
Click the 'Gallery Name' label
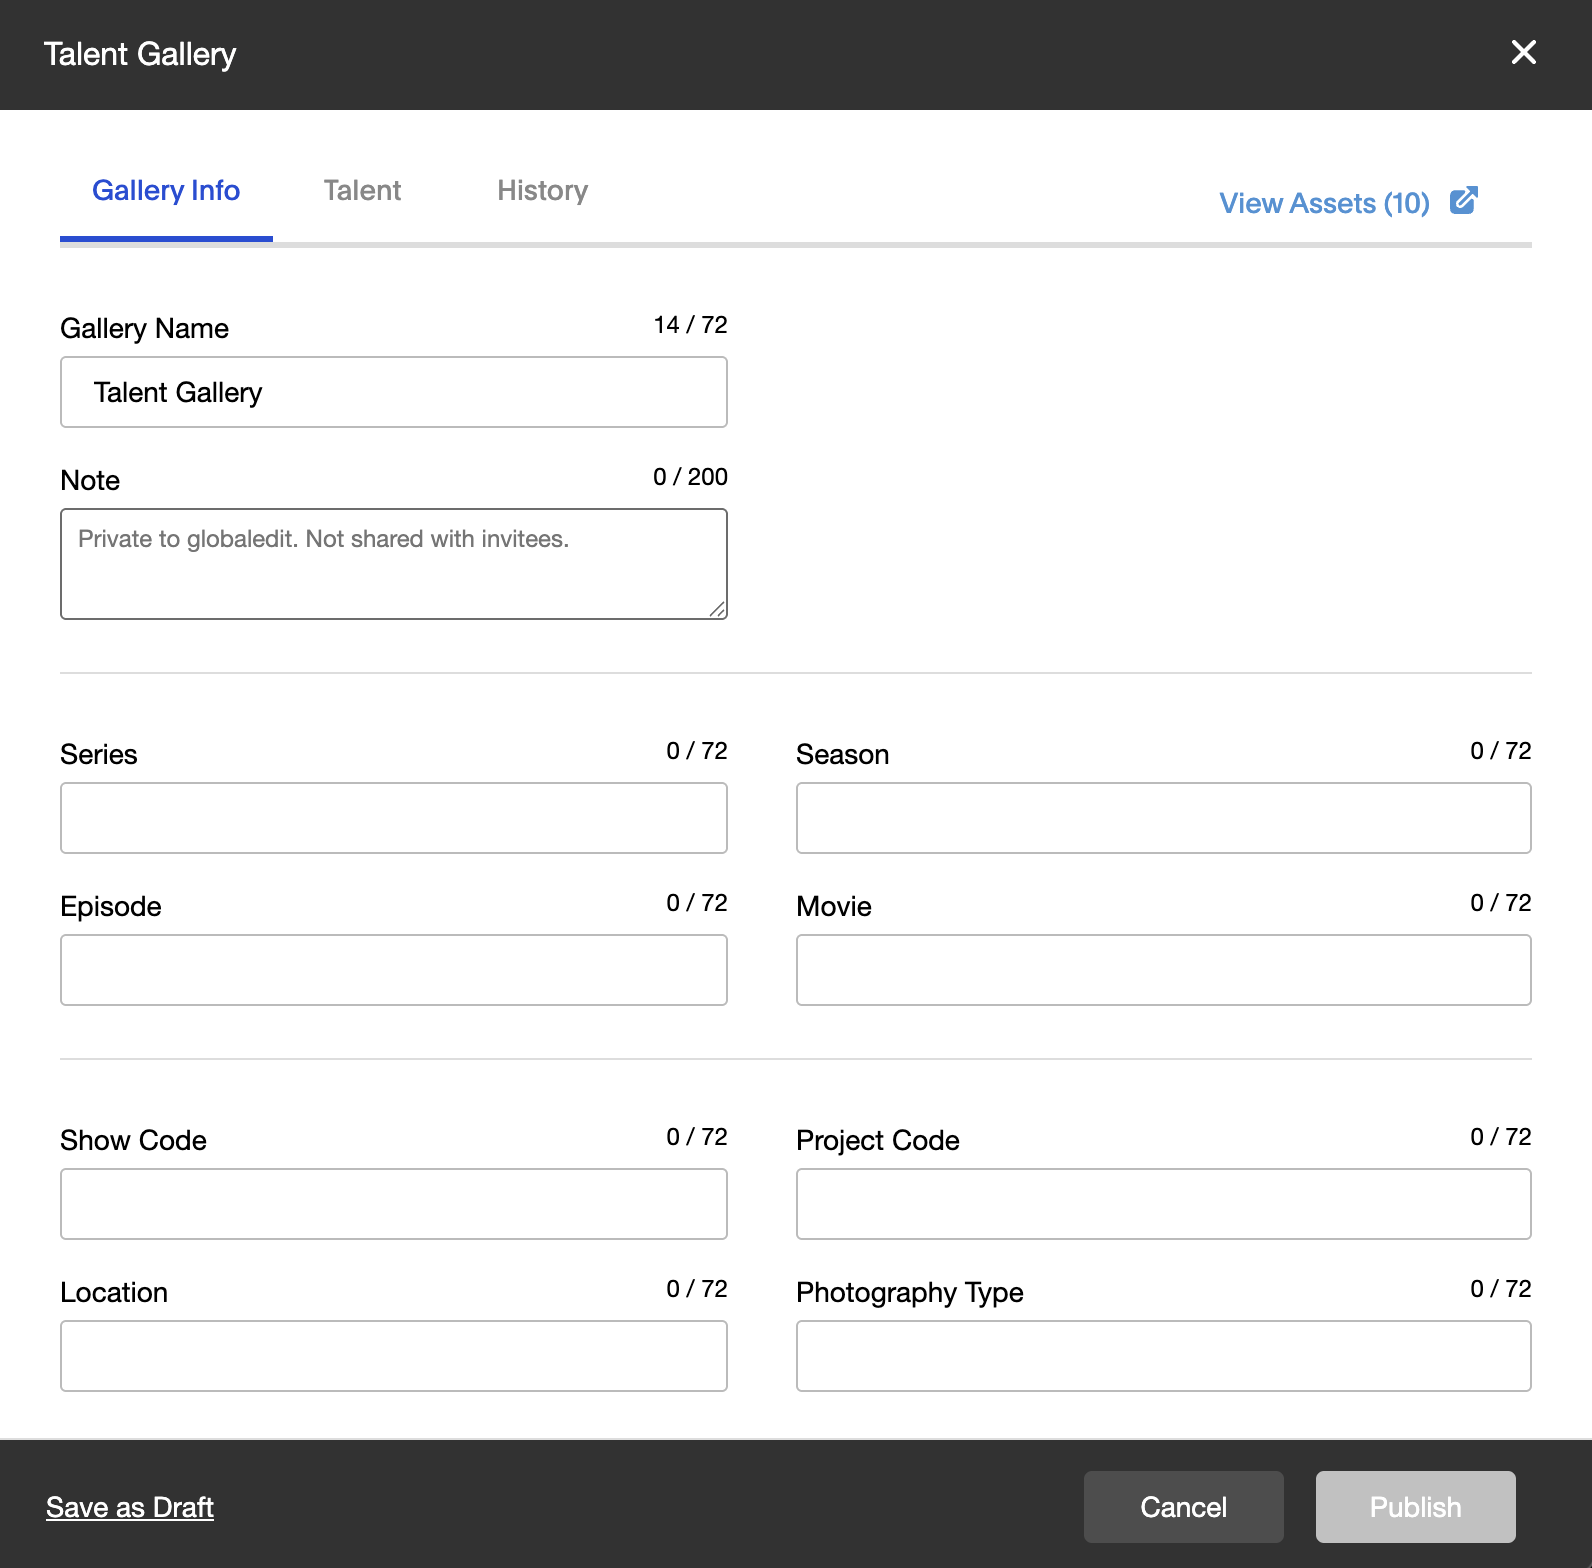click(145, 328)
